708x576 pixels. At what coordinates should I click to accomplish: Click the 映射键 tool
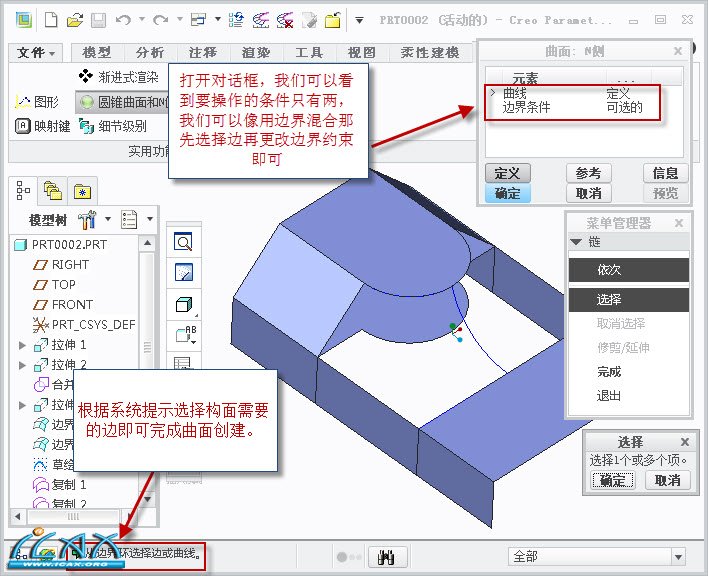42,126
